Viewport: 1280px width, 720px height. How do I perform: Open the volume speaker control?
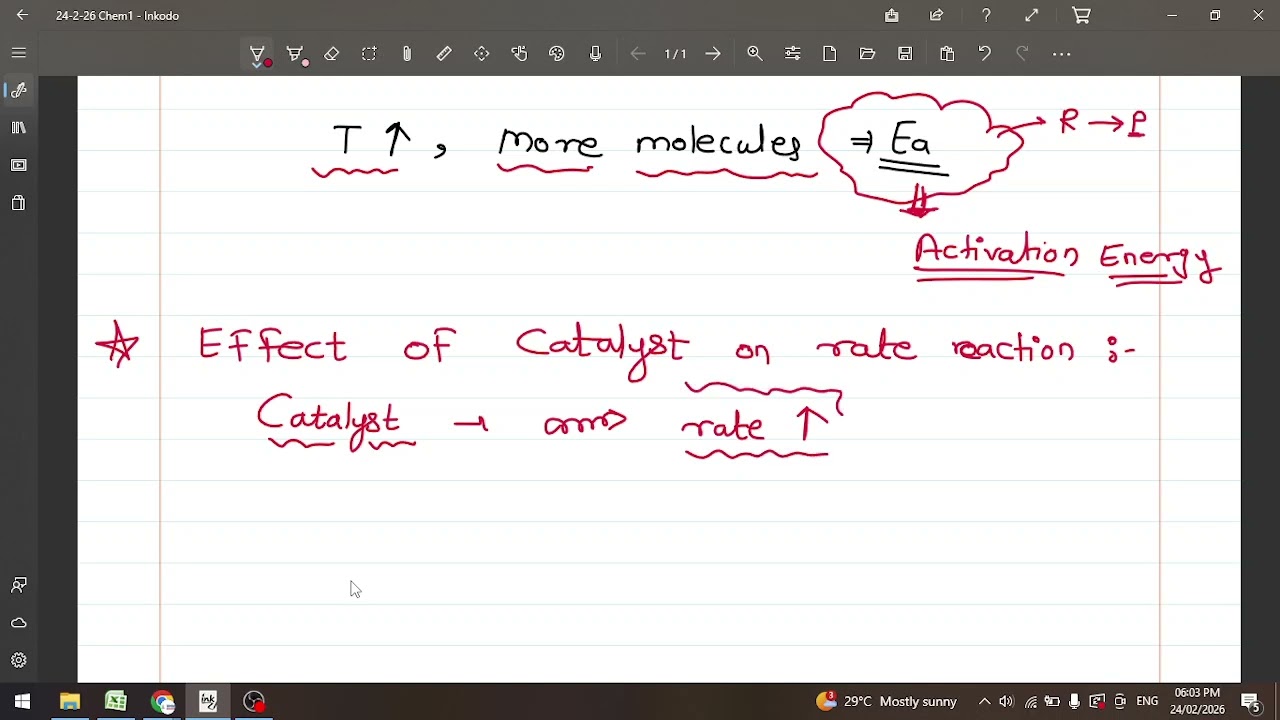point(1006,701)
